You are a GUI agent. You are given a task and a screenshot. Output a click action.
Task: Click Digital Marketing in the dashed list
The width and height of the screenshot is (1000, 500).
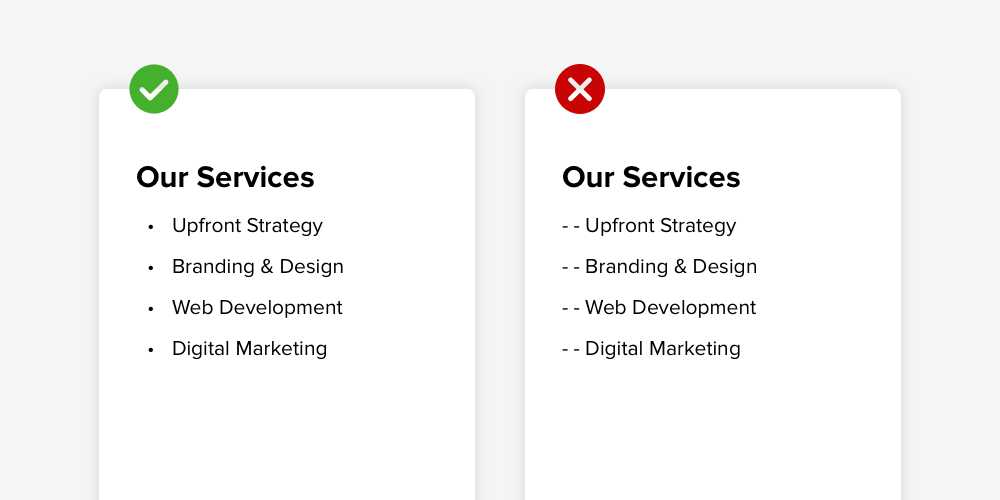663,348
